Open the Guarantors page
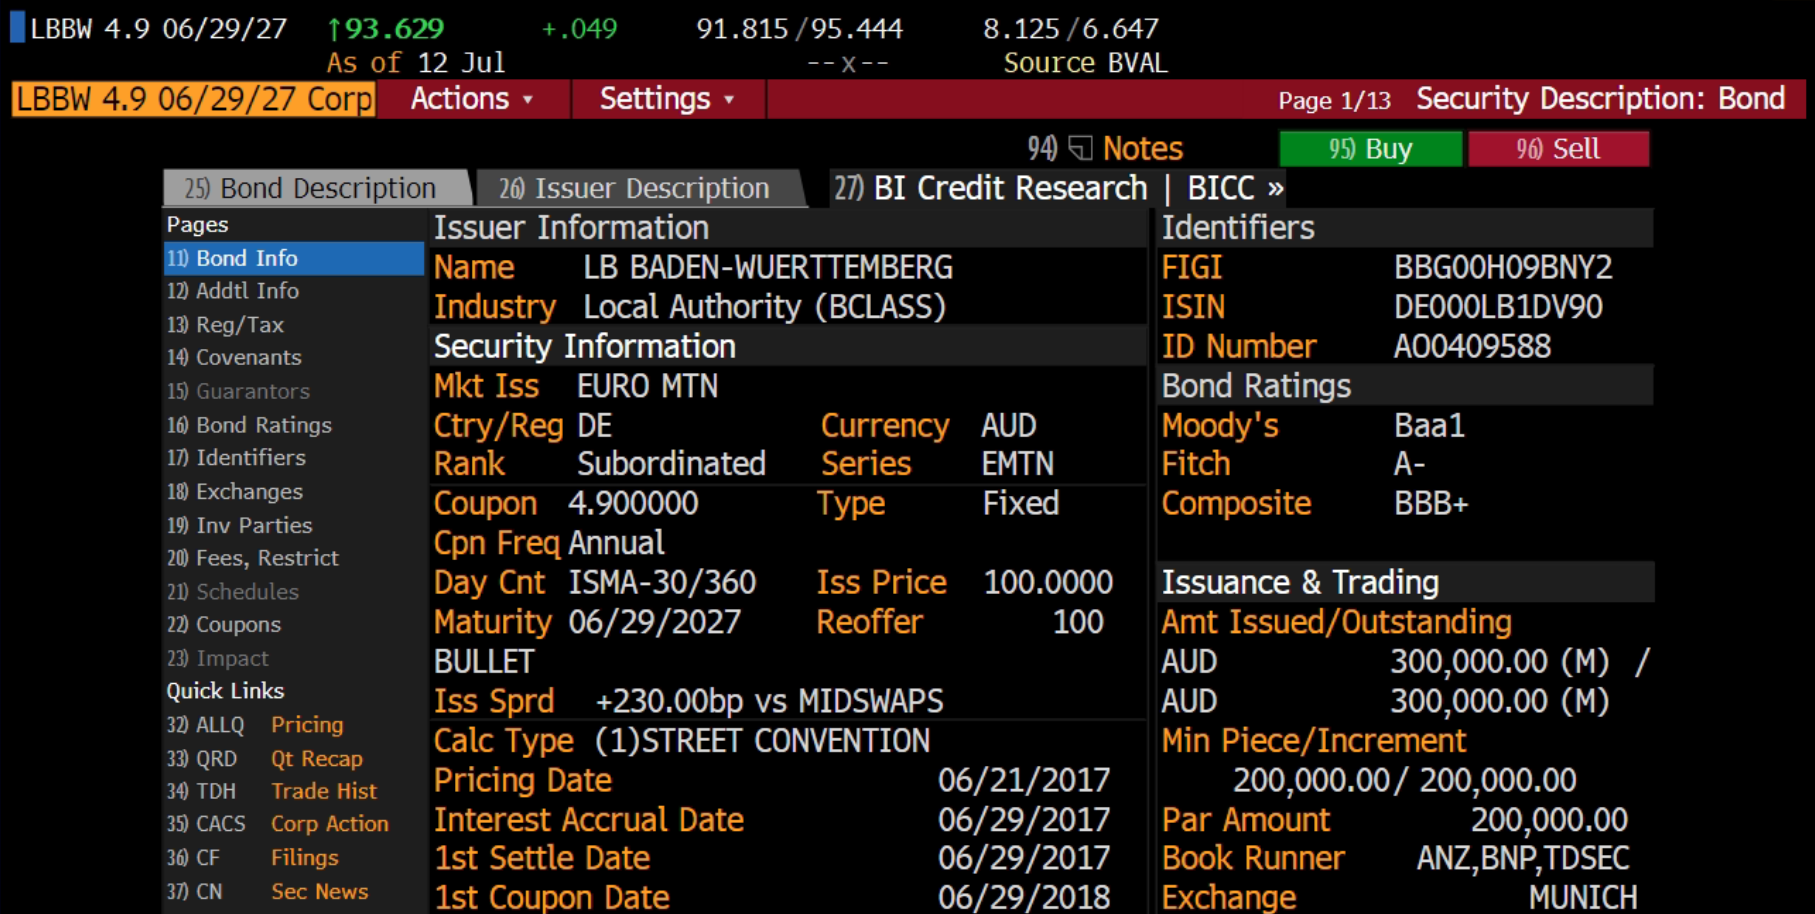Screen dimensions: 1815x914 point(294,391)
